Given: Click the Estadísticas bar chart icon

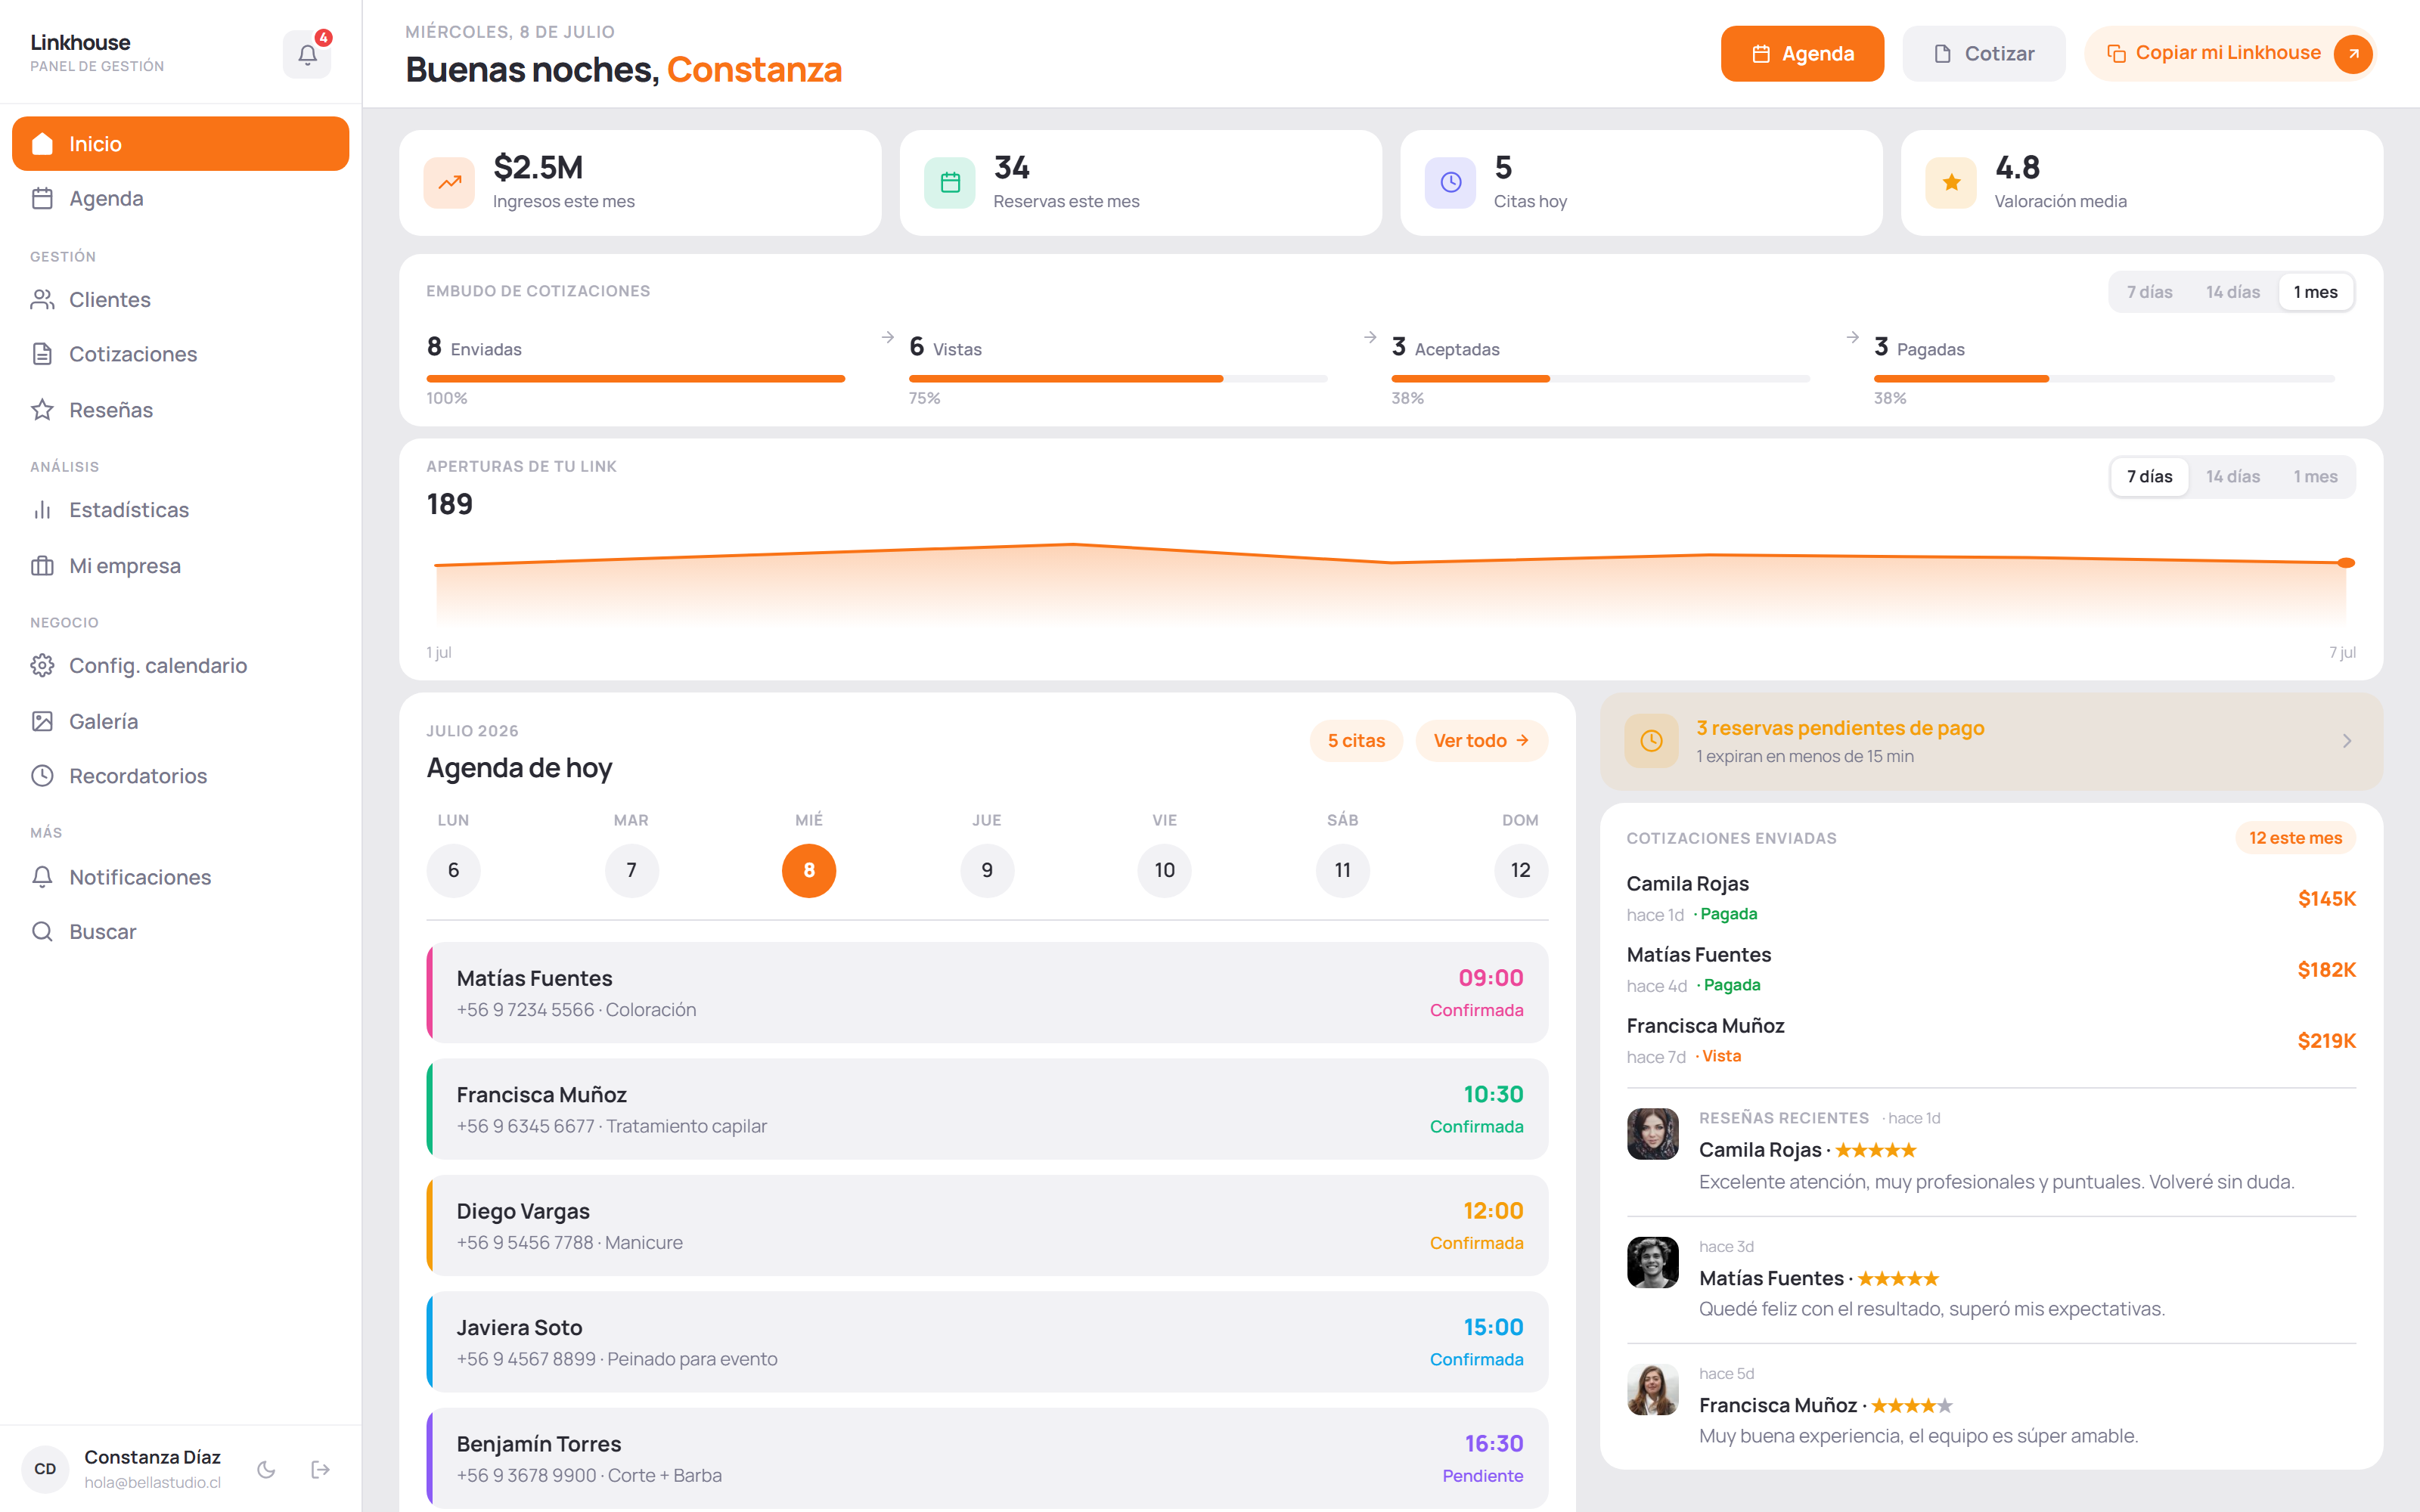Looking at the screenshot, I should 42,510.
